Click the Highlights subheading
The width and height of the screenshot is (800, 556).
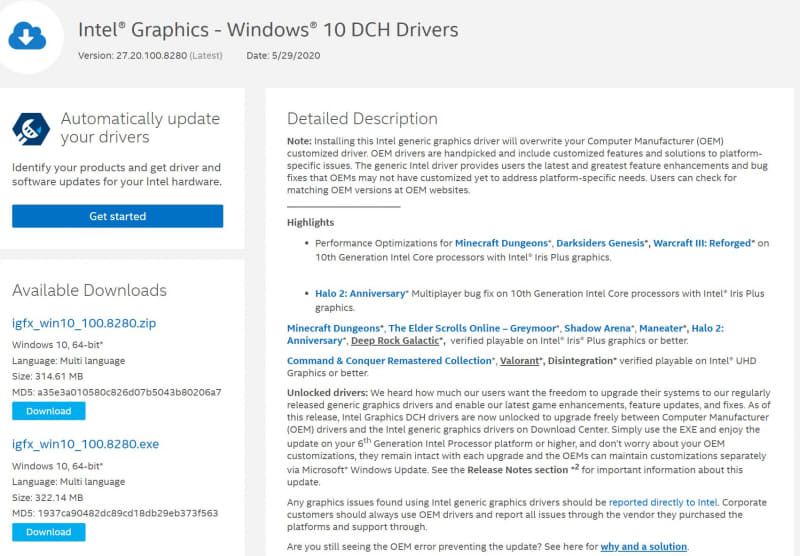tap(310, 223)
